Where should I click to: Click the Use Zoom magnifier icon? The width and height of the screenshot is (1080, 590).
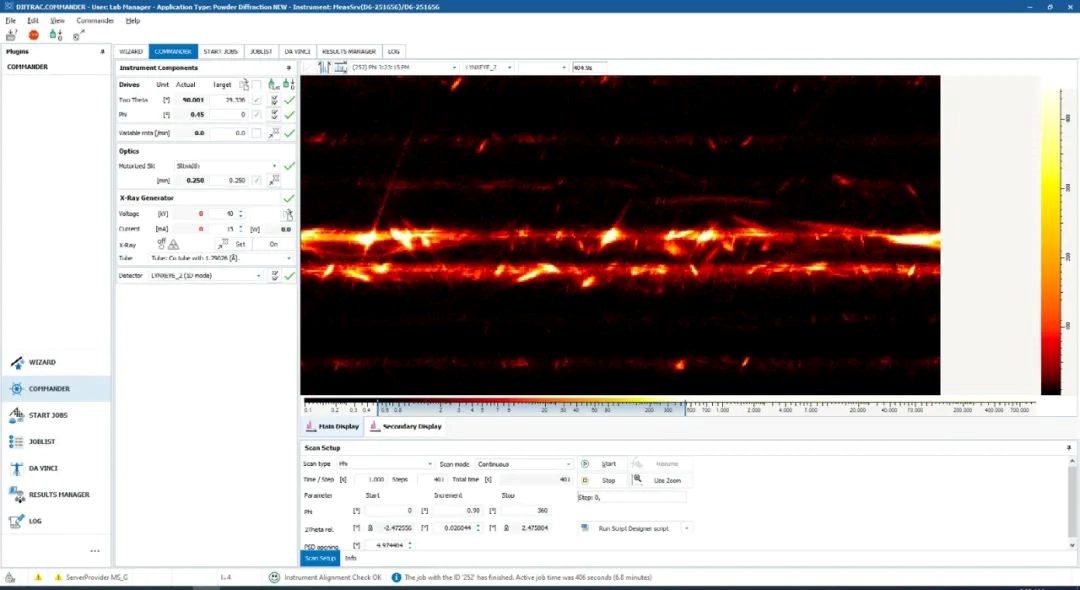(x=637, y=480)
